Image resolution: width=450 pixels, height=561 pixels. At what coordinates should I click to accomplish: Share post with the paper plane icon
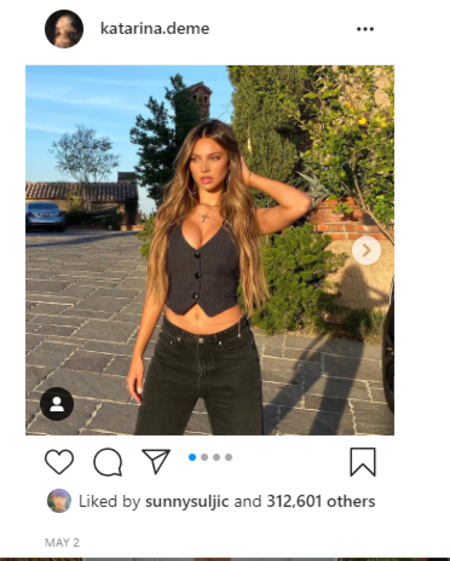[156, 462]
